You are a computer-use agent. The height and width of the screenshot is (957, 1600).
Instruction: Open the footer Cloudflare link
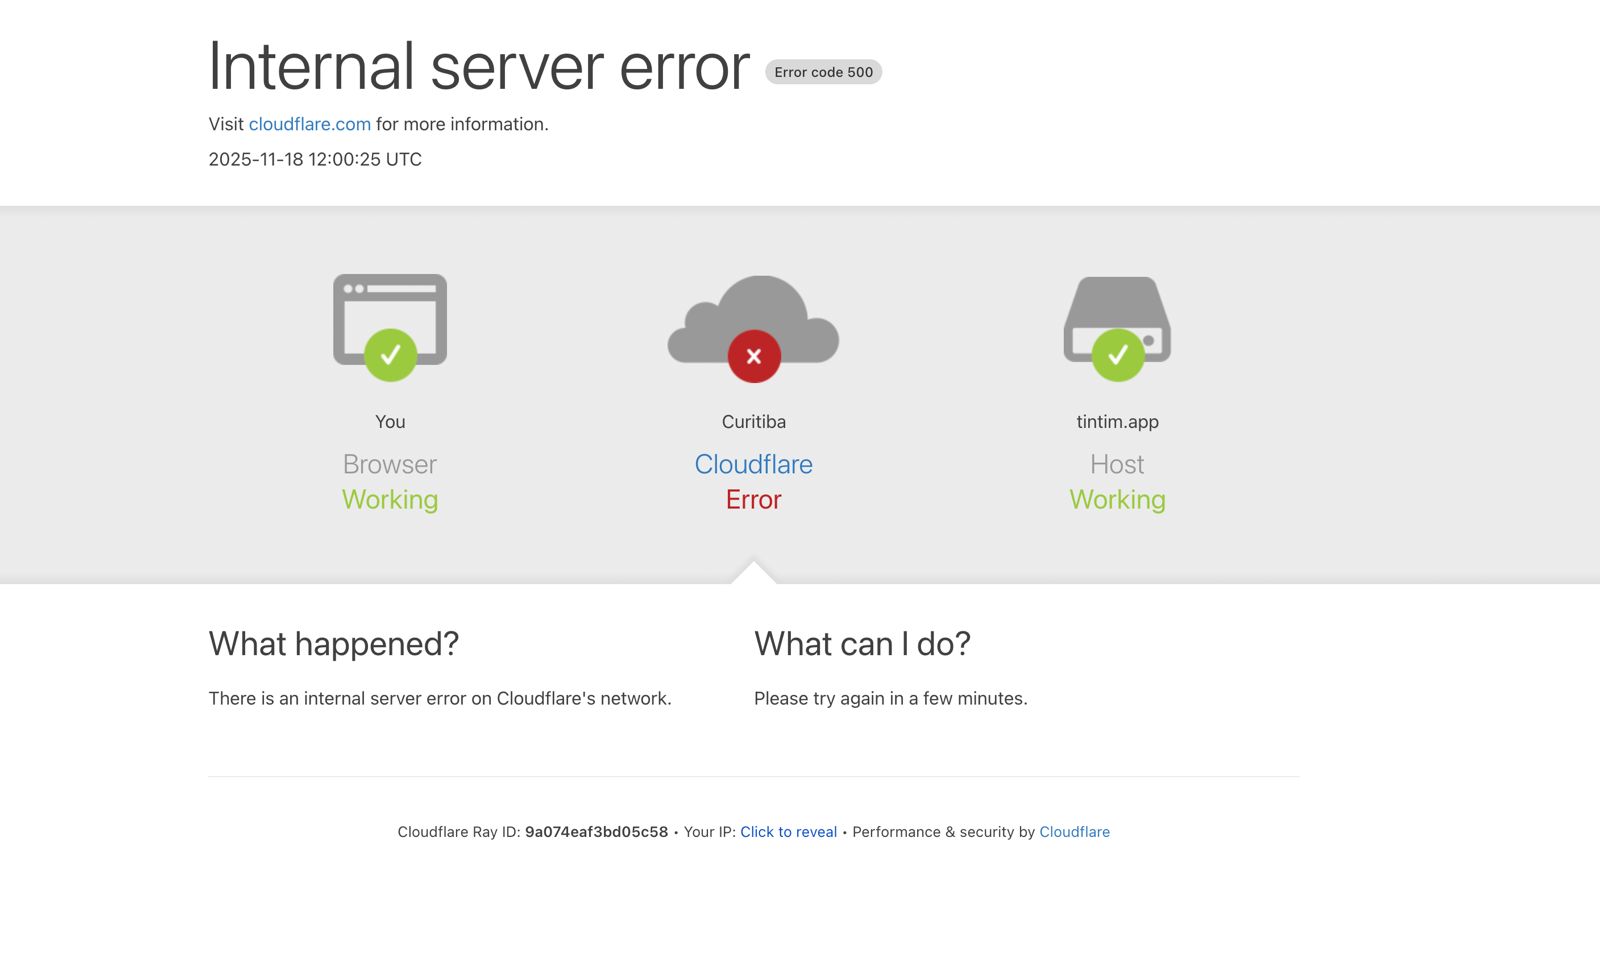[x=1074, y=832]
